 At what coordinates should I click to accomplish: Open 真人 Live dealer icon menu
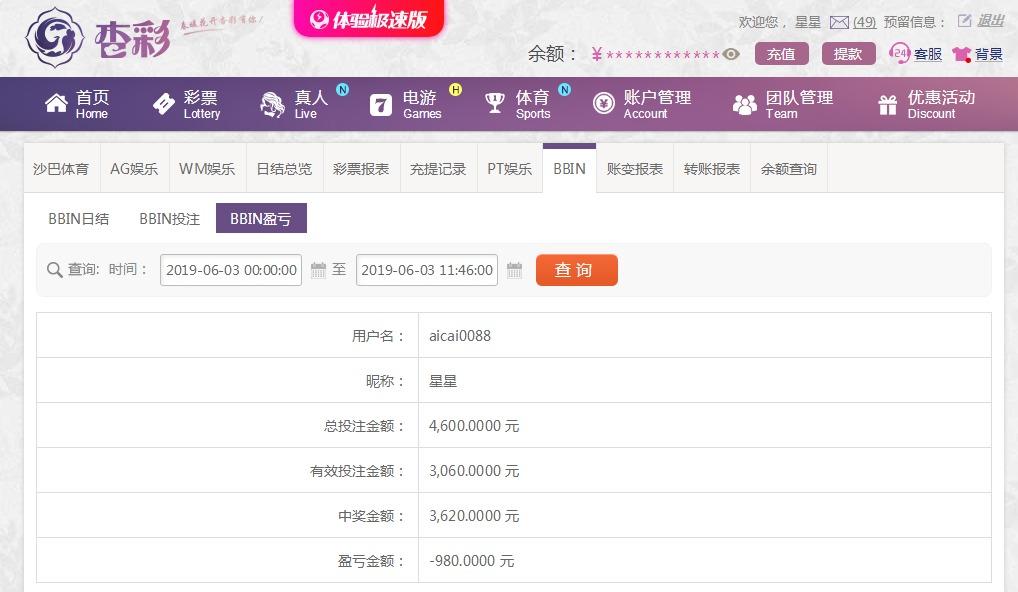coord(272,104)
